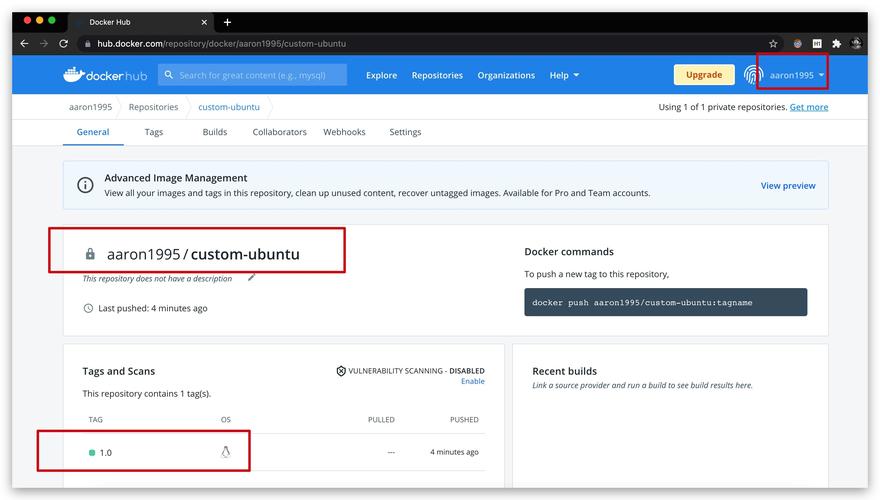Go forward with the browser arrow

[x=44, y=43]
